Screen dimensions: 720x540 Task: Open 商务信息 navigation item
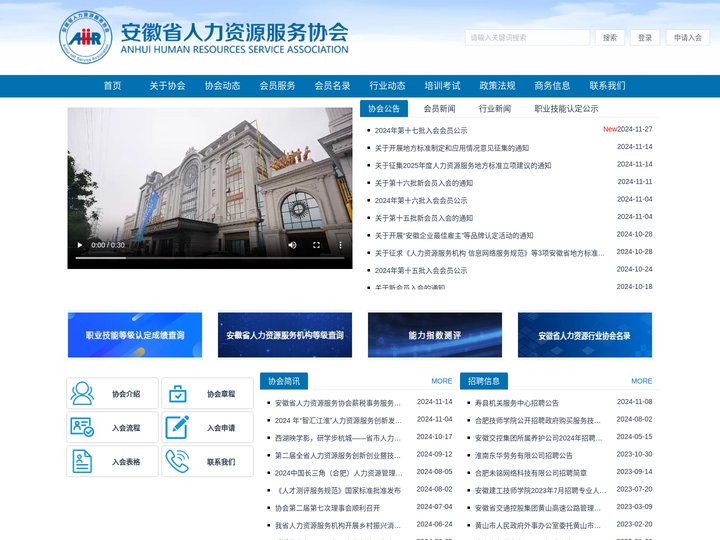click(x=552, y=86)
